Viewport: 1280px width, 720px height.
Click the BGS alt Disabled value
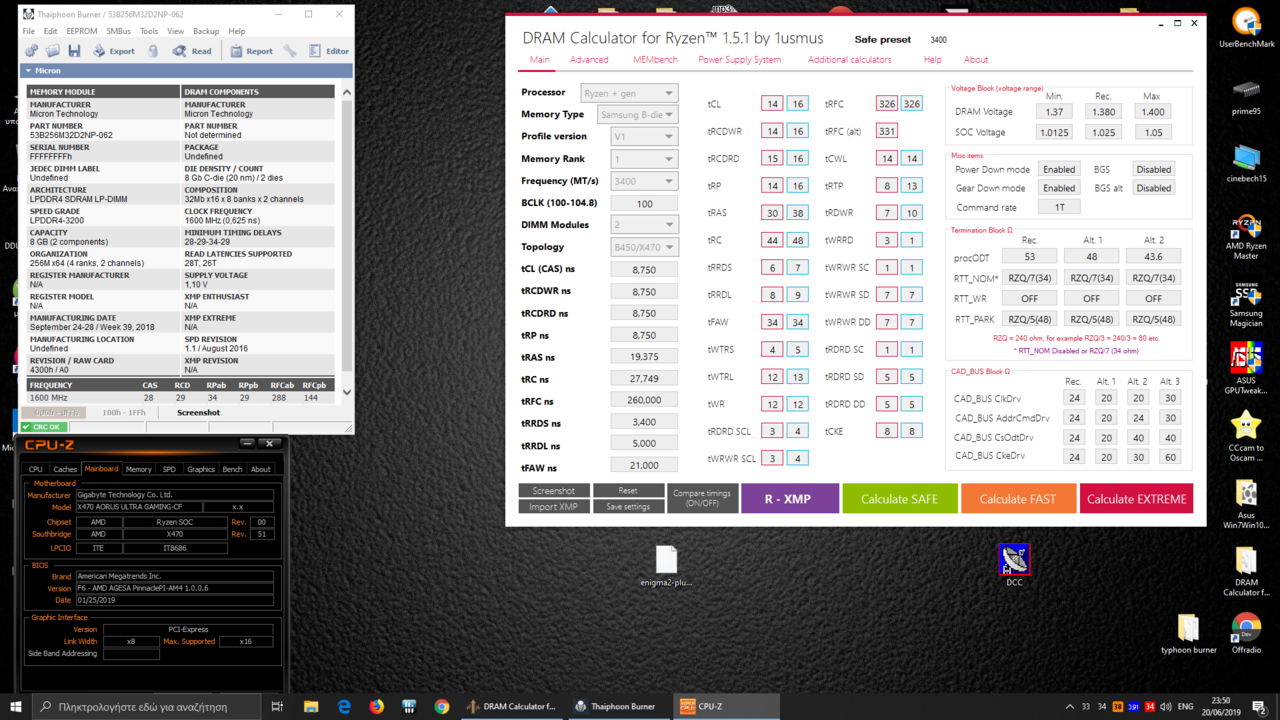(1153, 188)
